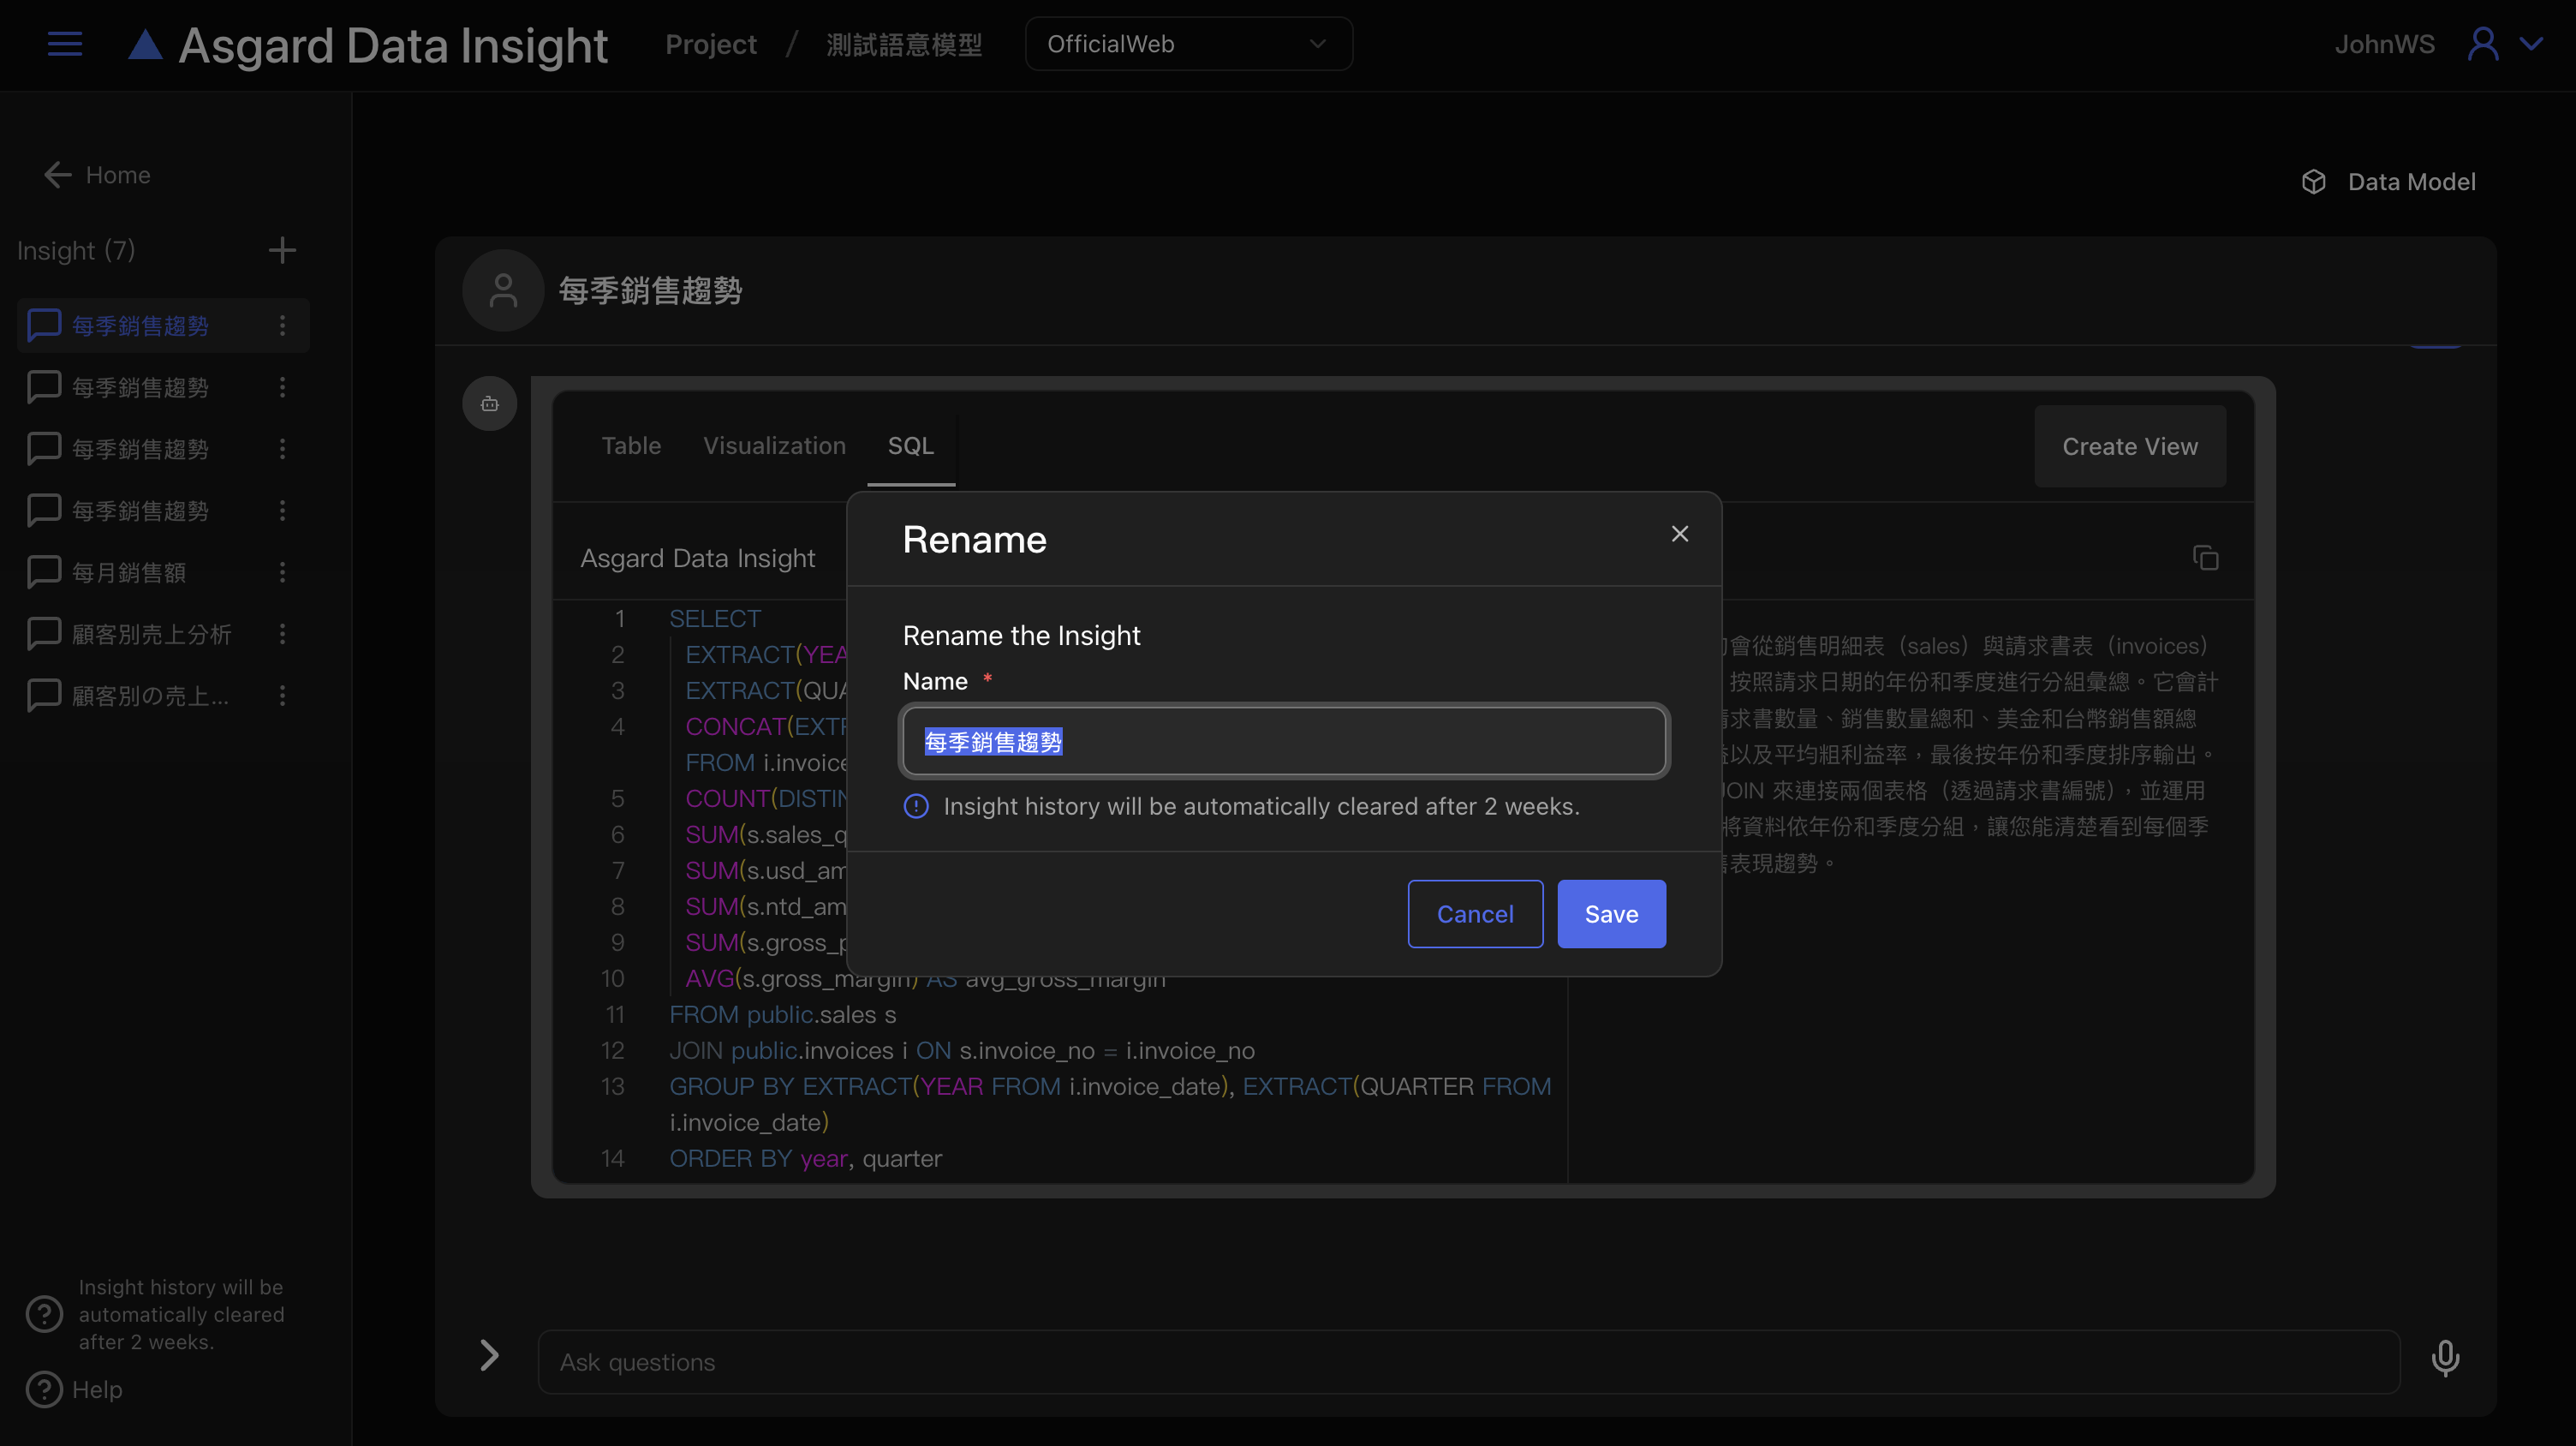Click the microphone voice input icon
Image resolution: width=2576 pixels, height=1446 pixels.
point(2445,1359)
